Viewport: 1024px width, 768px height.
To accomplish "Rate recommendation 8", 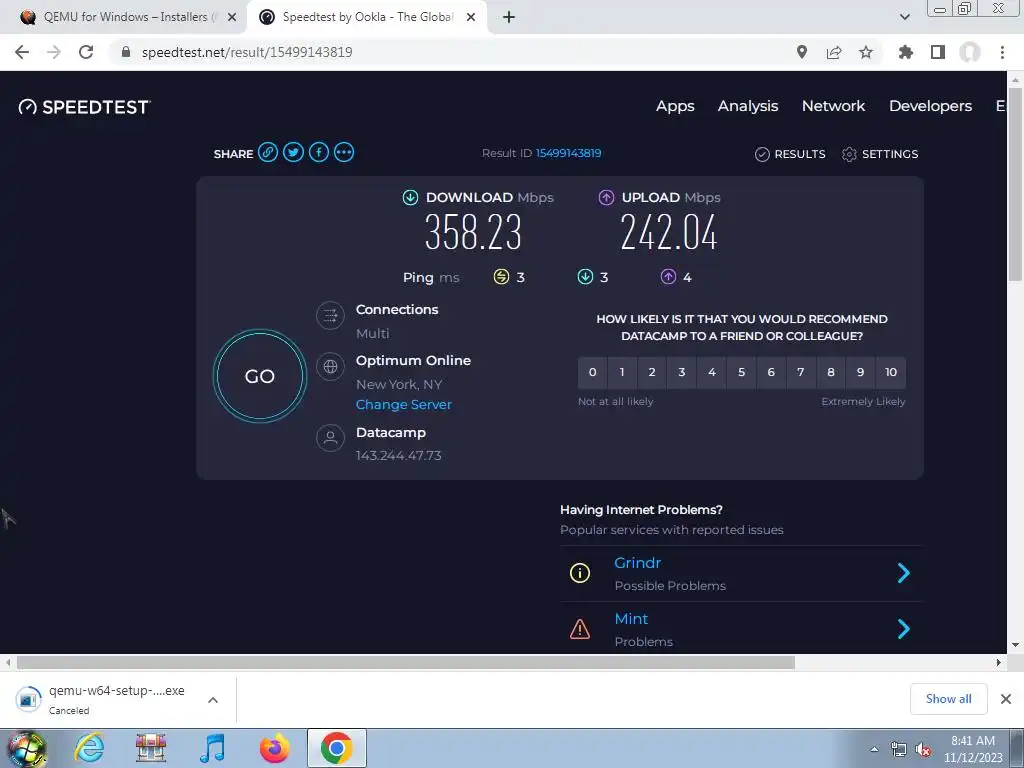I will [x=831, y=372].
